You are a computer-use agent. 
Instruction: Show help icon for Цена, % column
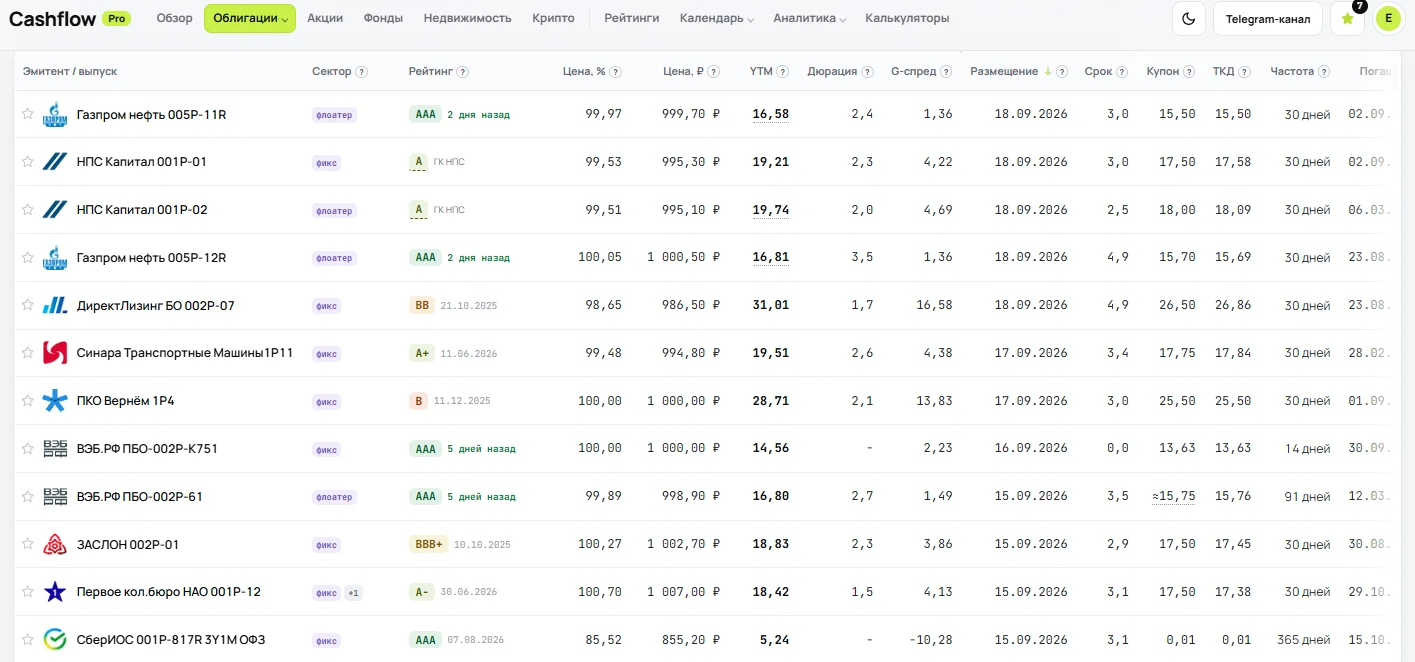point(616,72)
